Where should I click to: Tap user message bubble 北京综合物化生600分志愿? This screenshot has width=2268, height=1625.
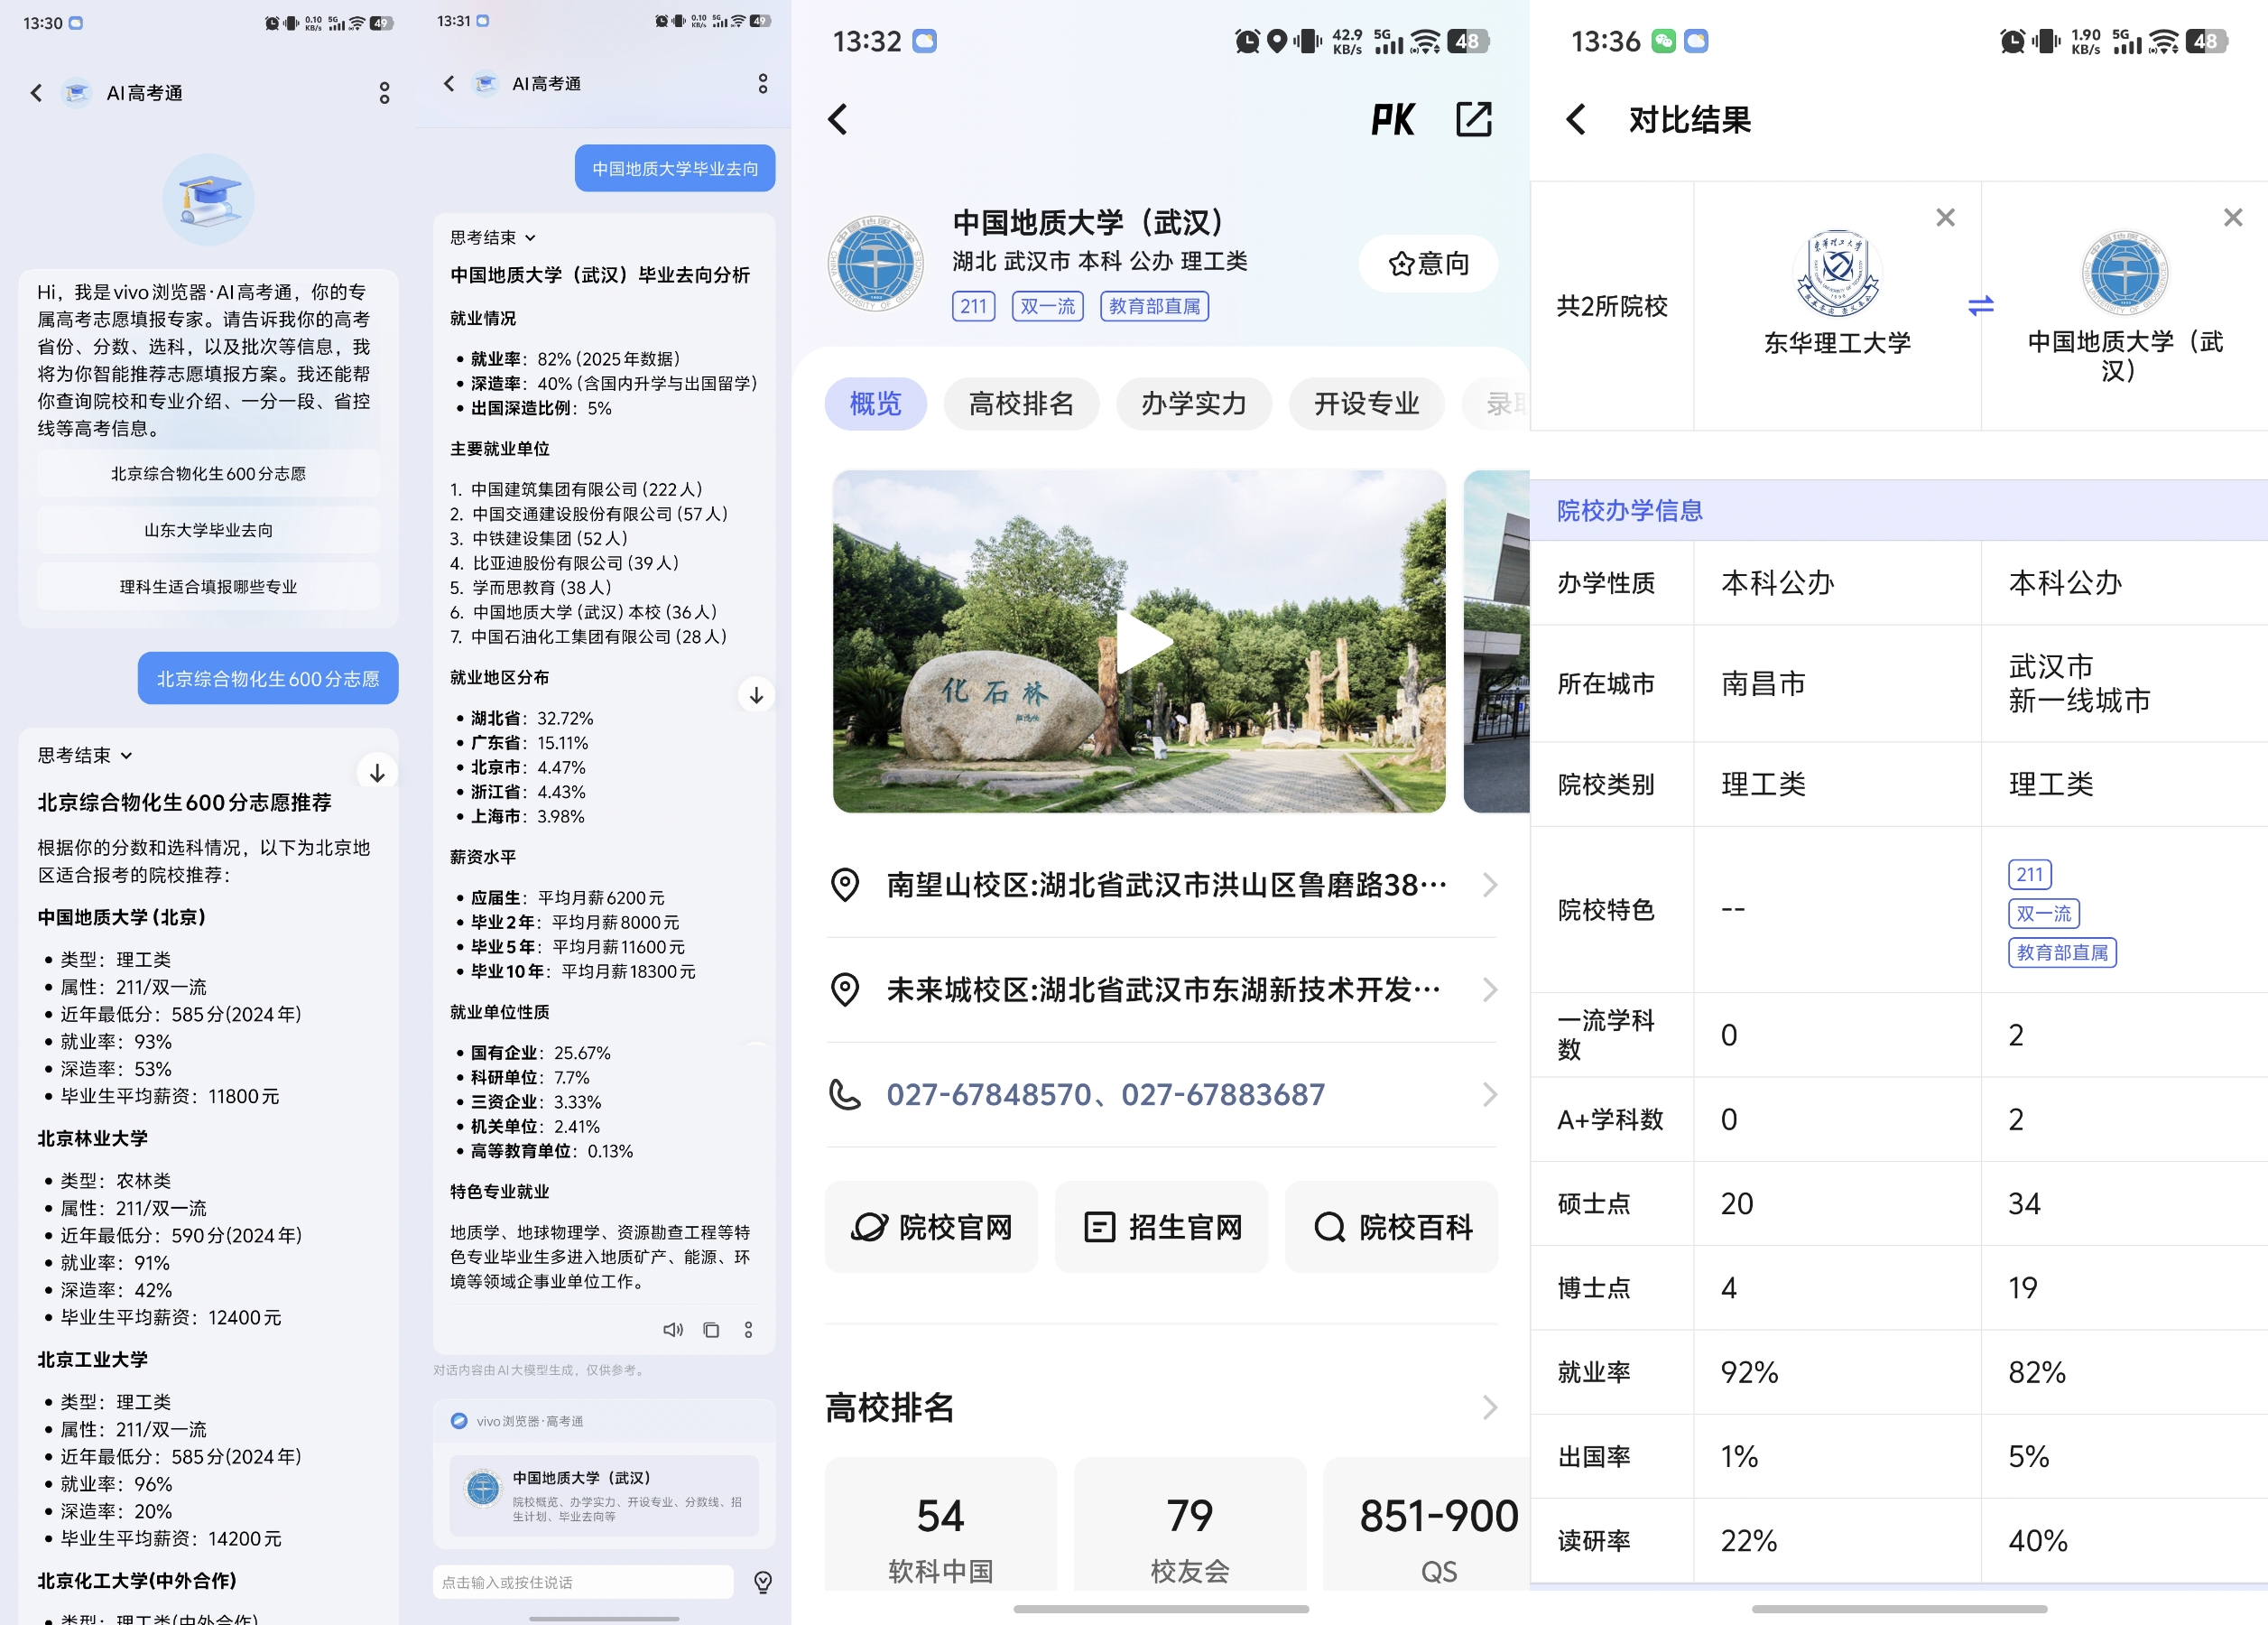click(x=268, y=678)
